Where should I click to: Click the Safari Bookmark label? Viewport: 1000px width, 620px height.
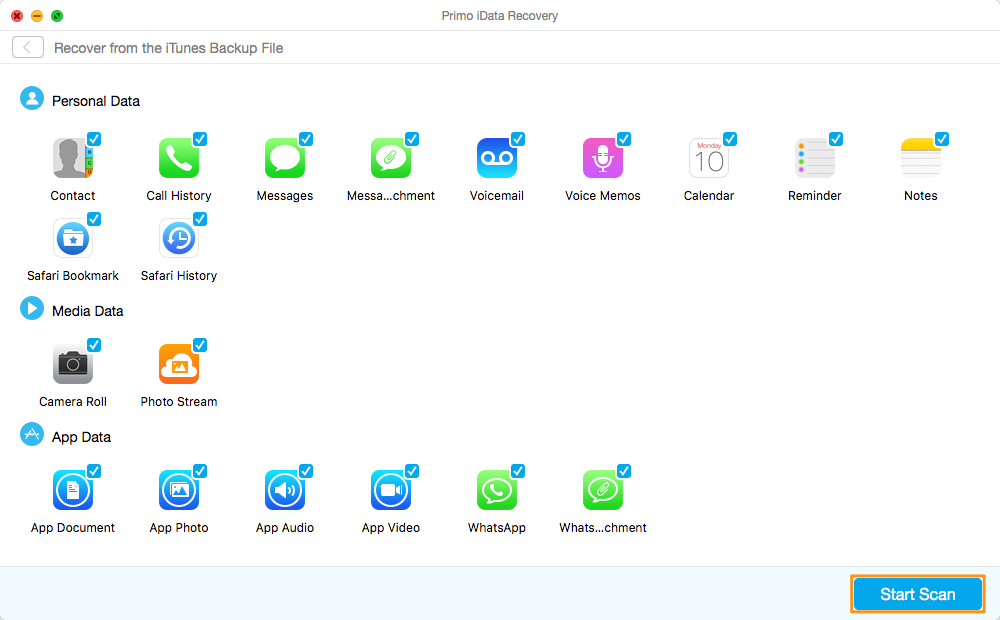point(73,276)
